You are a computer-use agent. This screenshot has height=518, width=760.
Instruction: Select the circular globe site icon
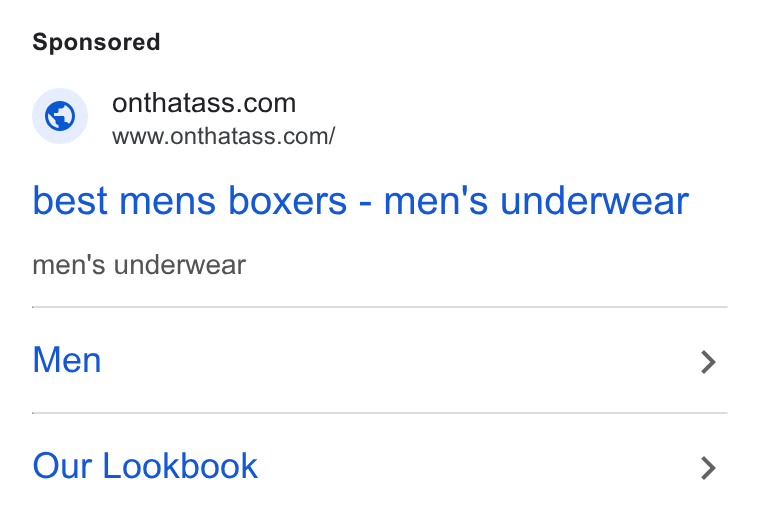coord(60,116)
